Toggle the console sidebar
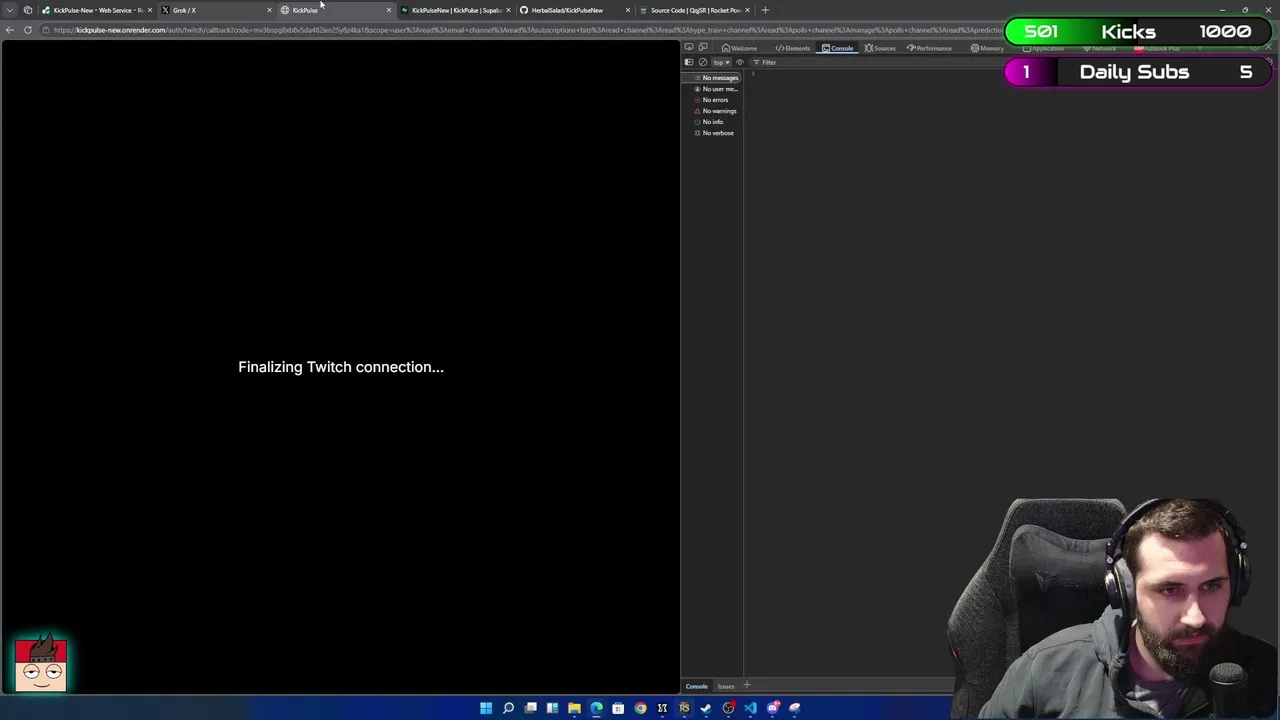Screen dimensions: 1280x720 coord(688,62)
